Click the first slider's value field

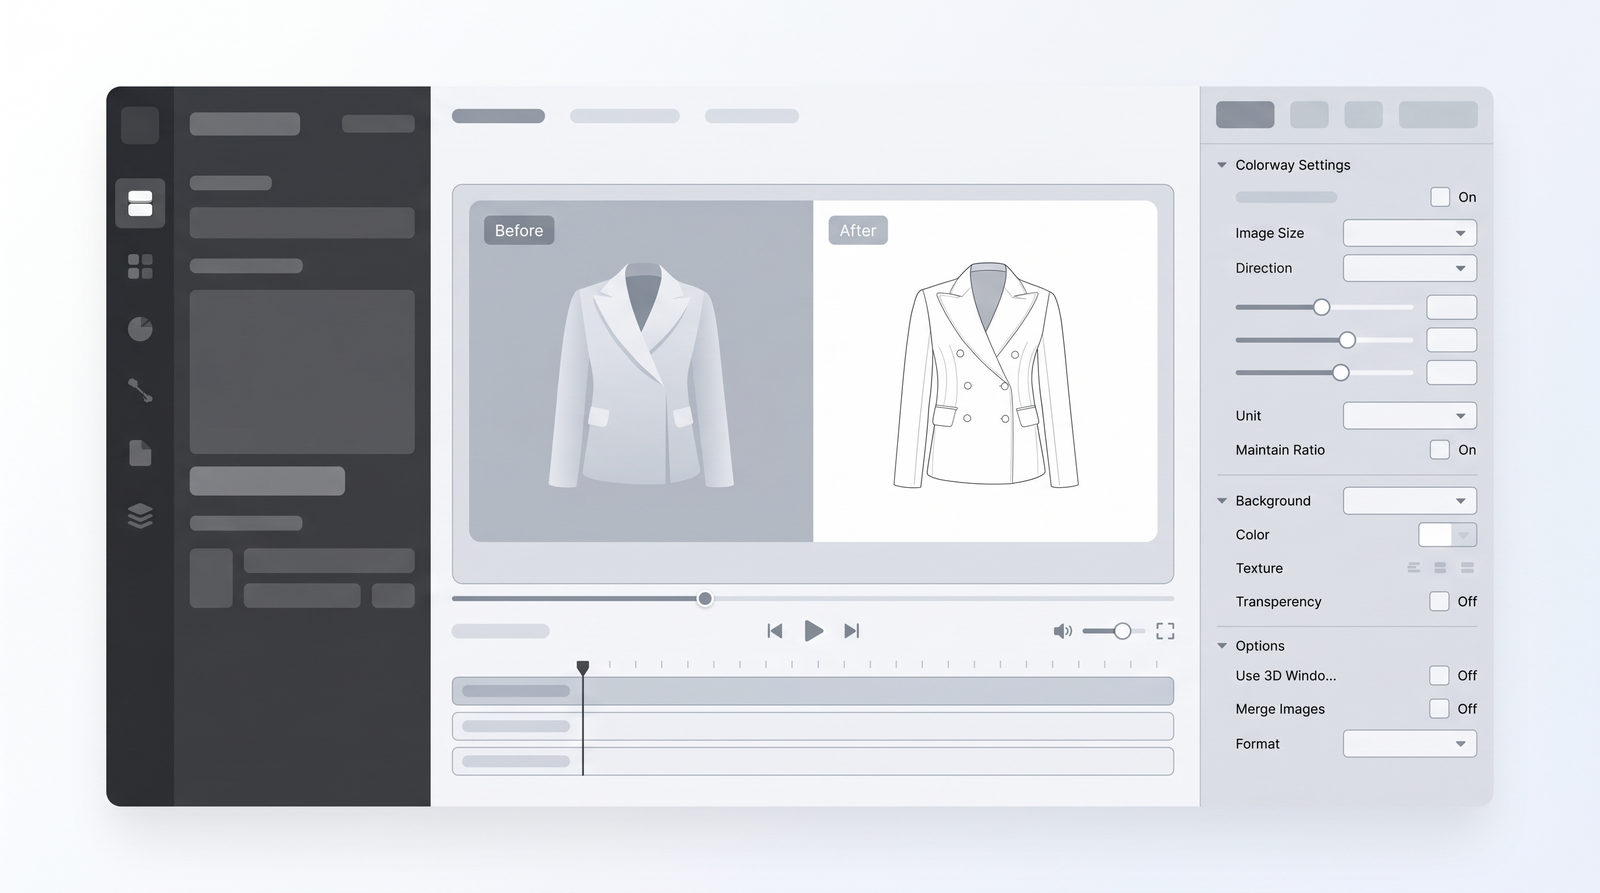1451,307
